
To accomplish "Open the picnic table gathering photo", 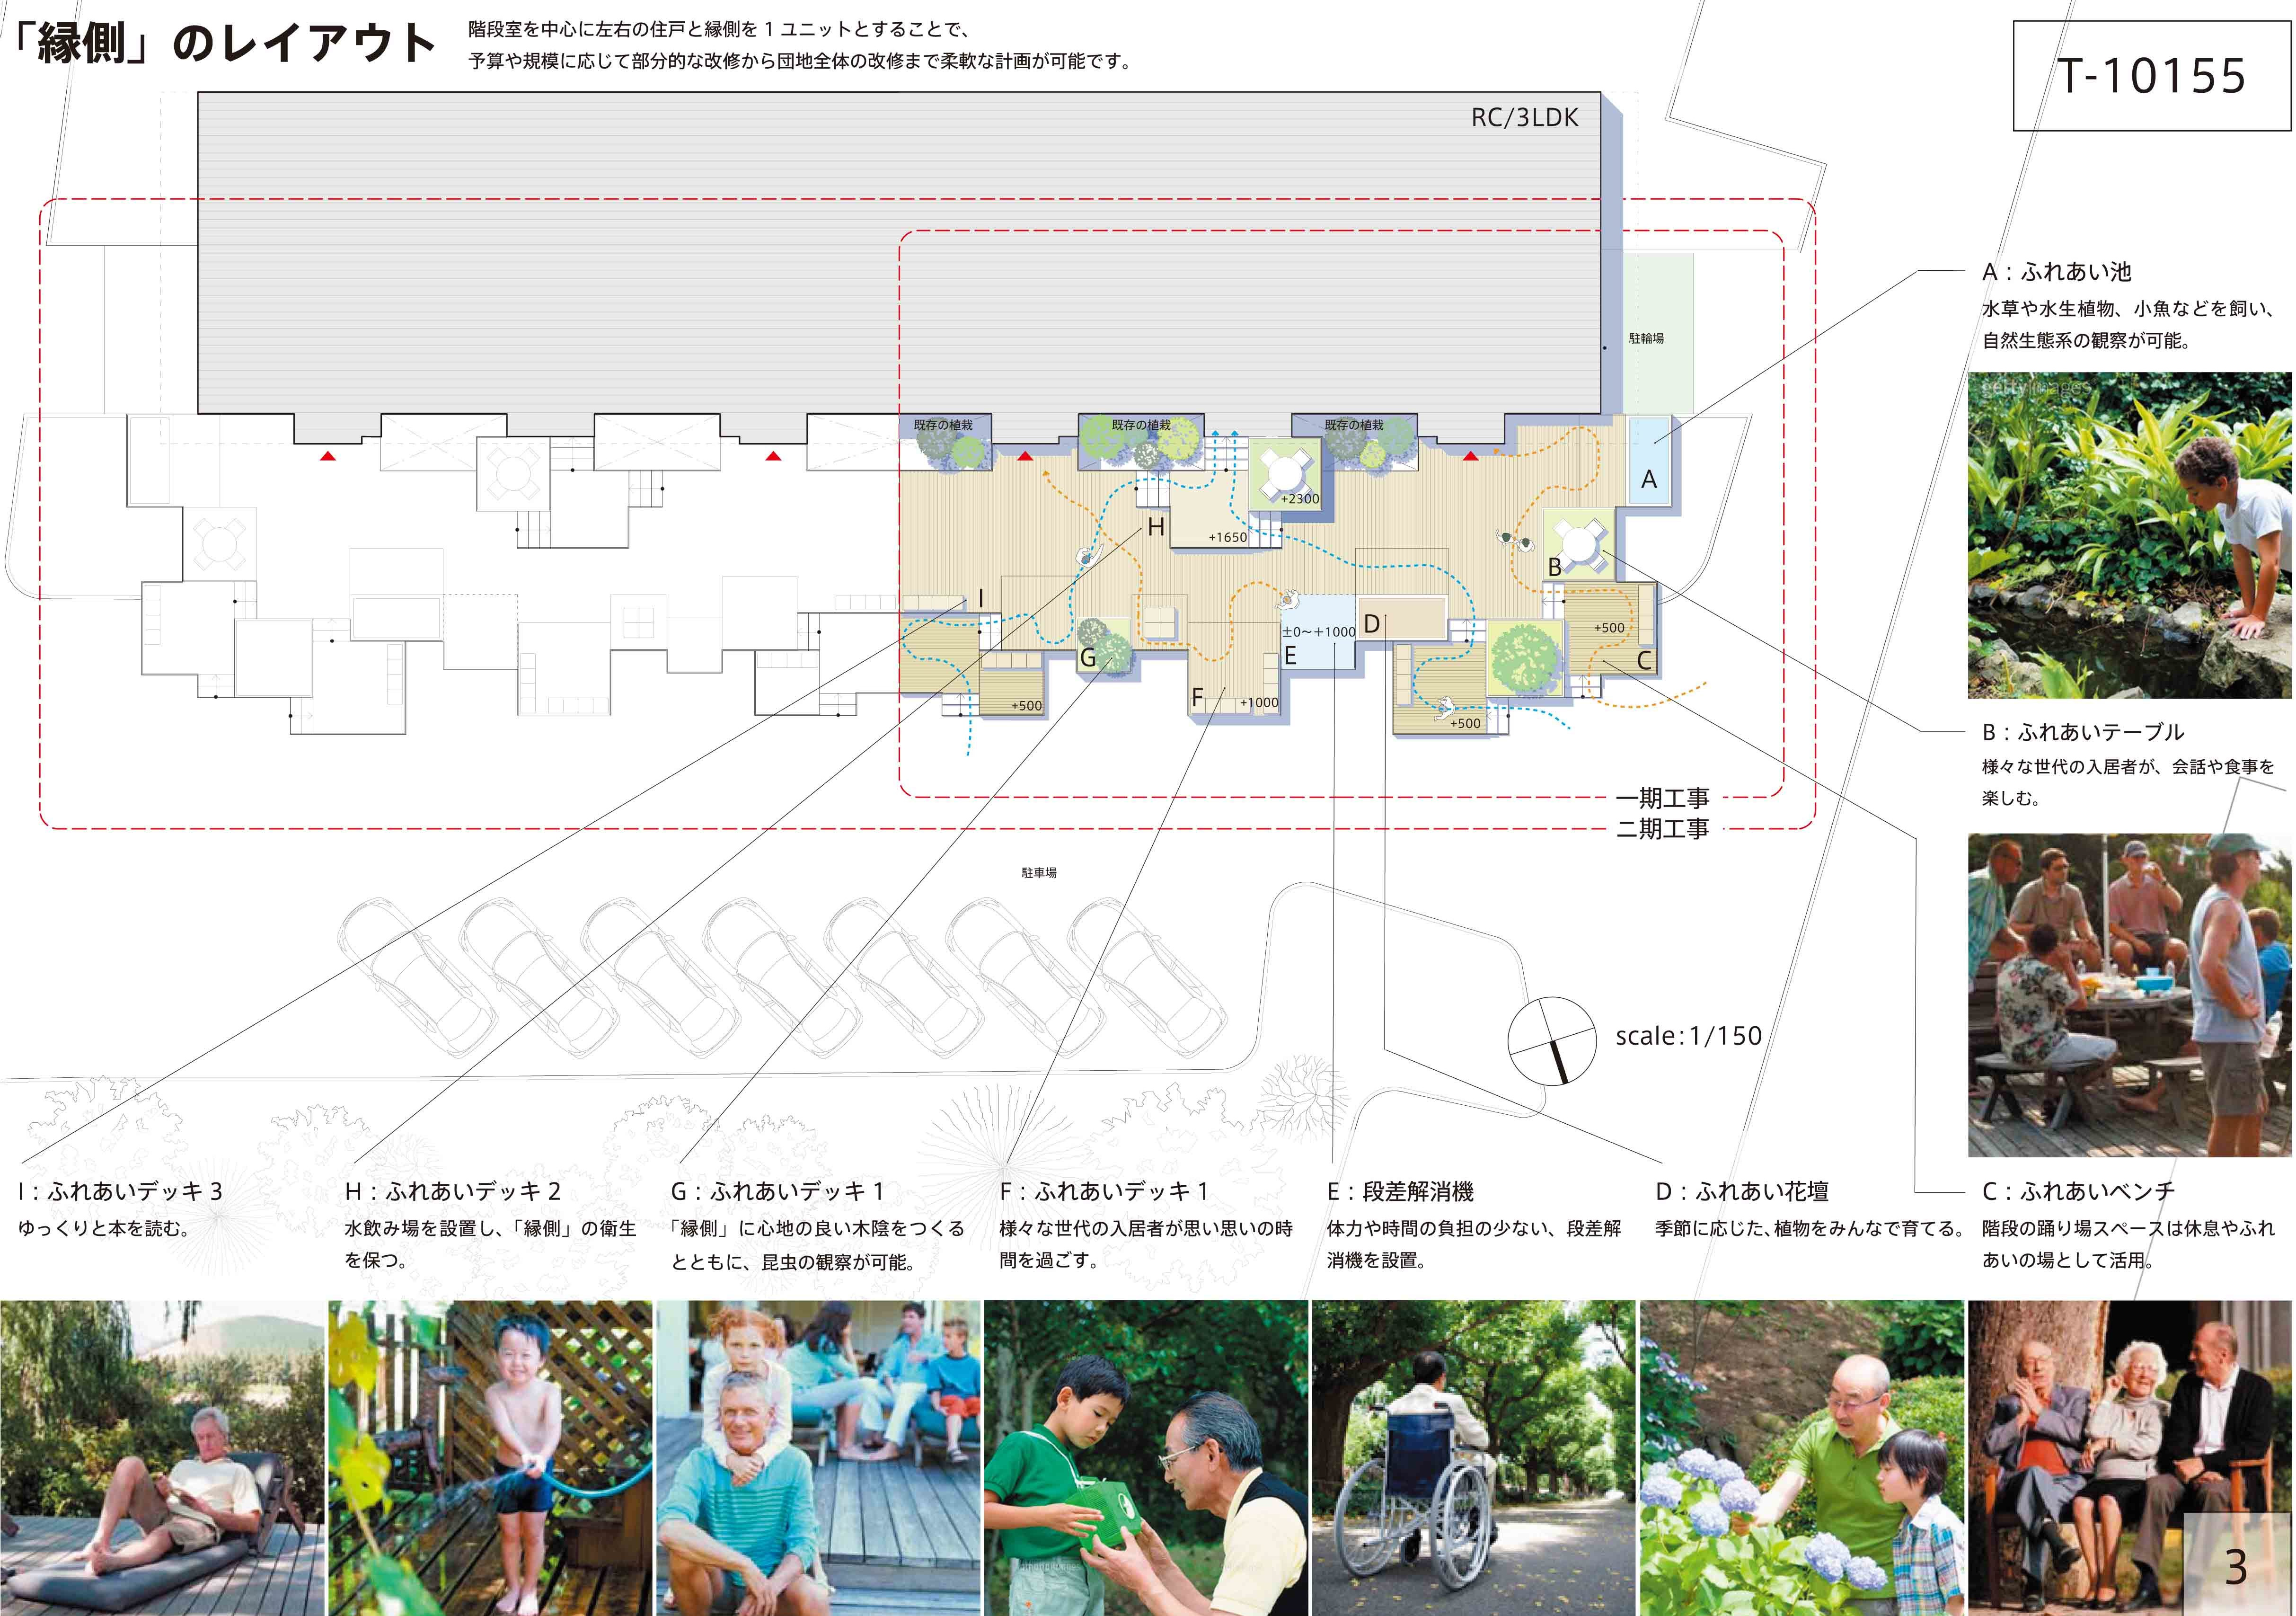I will click(2129, 995).
